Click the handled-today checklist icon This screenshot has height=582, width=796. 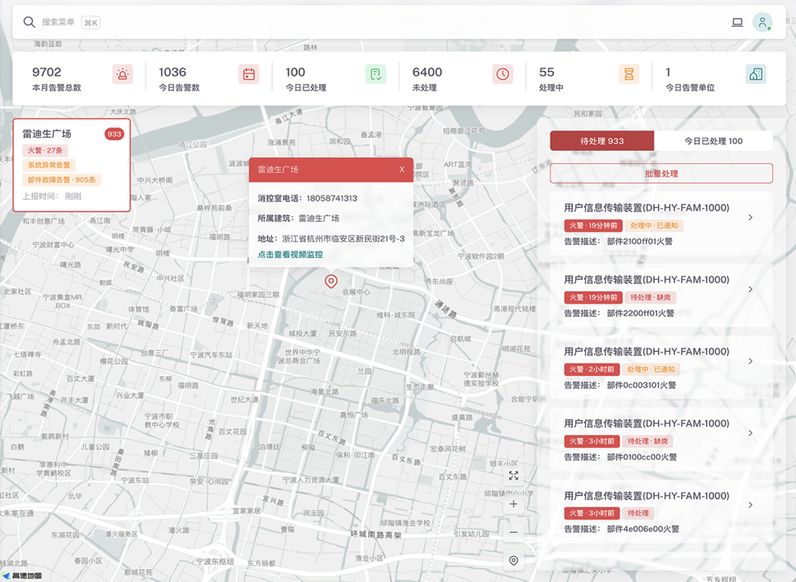click(376, 74)
